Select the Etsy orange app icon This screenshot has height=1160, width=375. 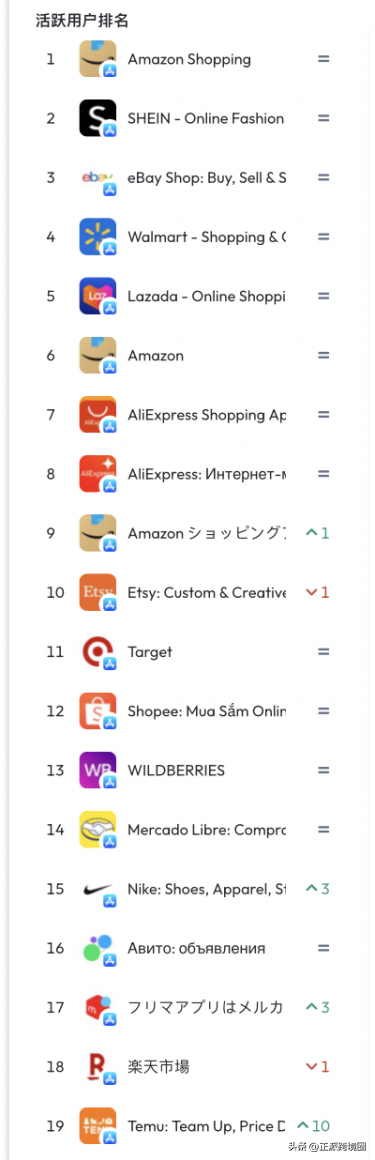tap(98, 593)
